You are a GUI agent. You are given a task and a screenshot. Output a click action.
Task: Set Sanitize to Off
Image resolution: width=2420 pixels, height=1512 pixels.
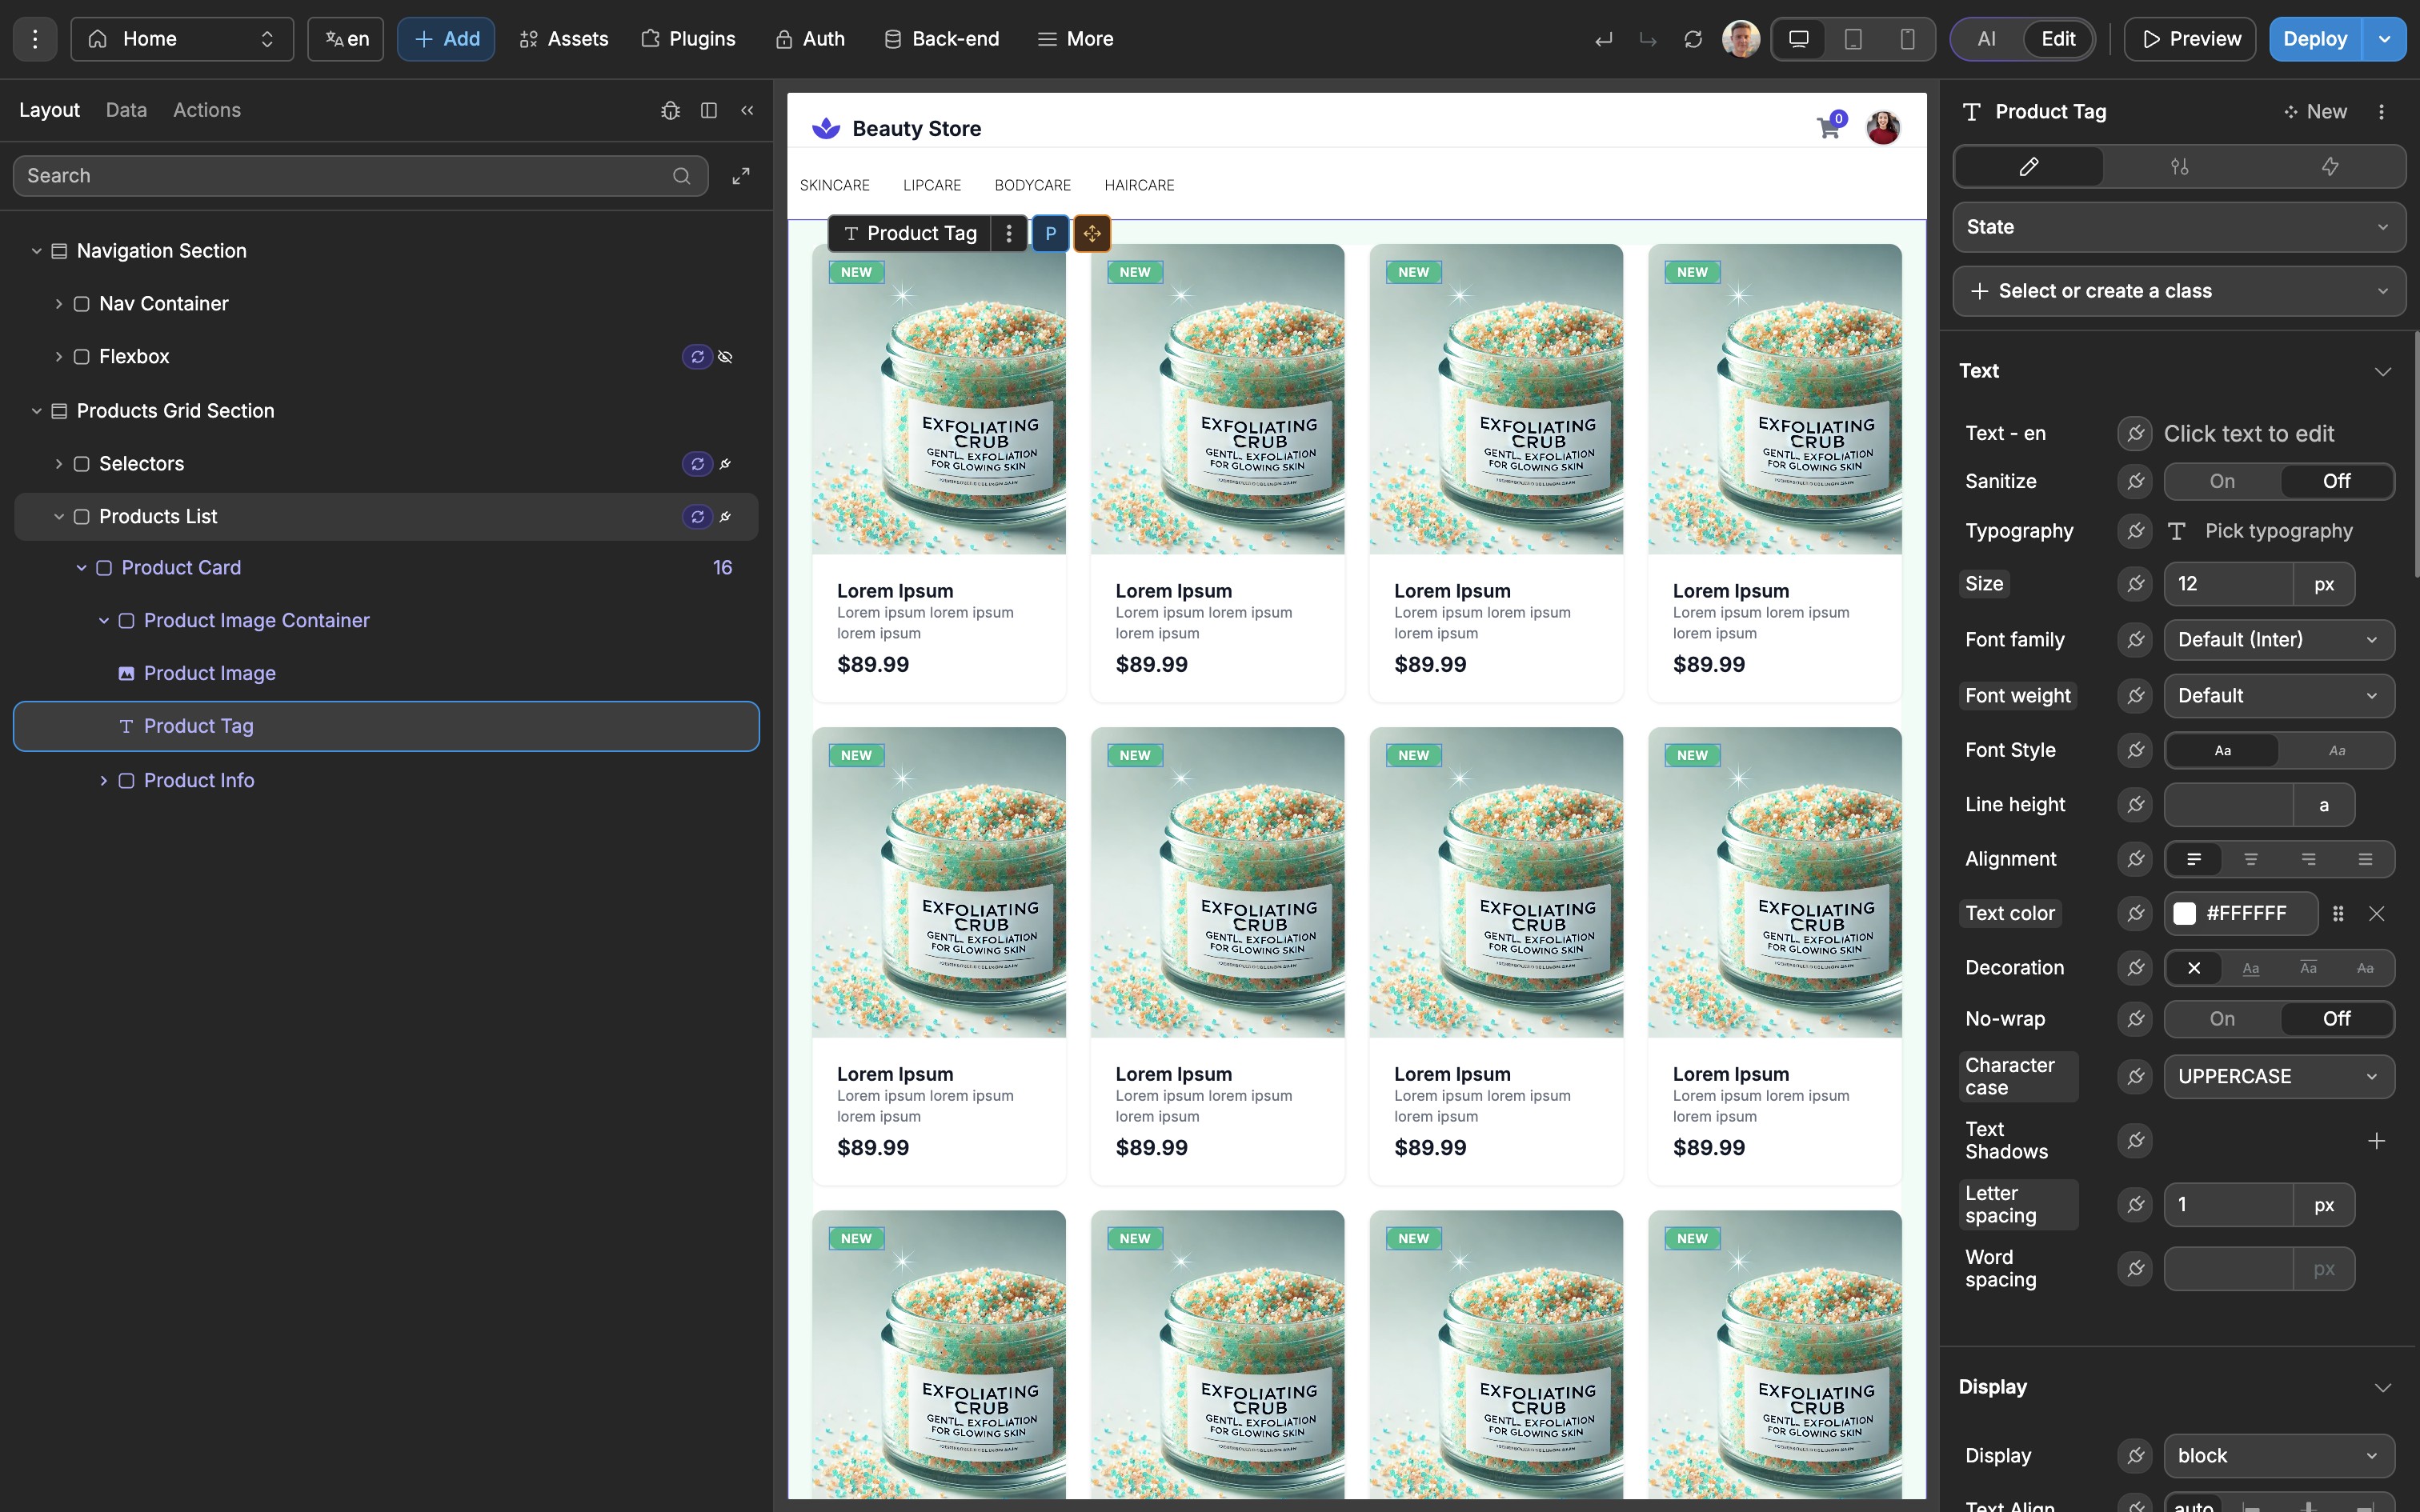(x=2336, y=481)
